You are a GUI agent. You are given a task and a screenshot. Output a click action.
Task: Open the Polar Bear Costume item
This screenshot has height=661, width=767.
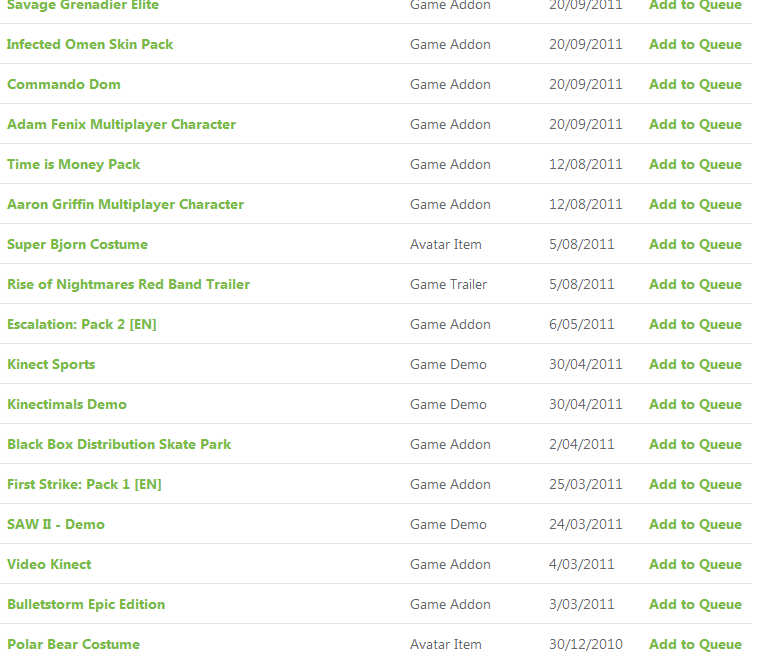coord(73,645)
